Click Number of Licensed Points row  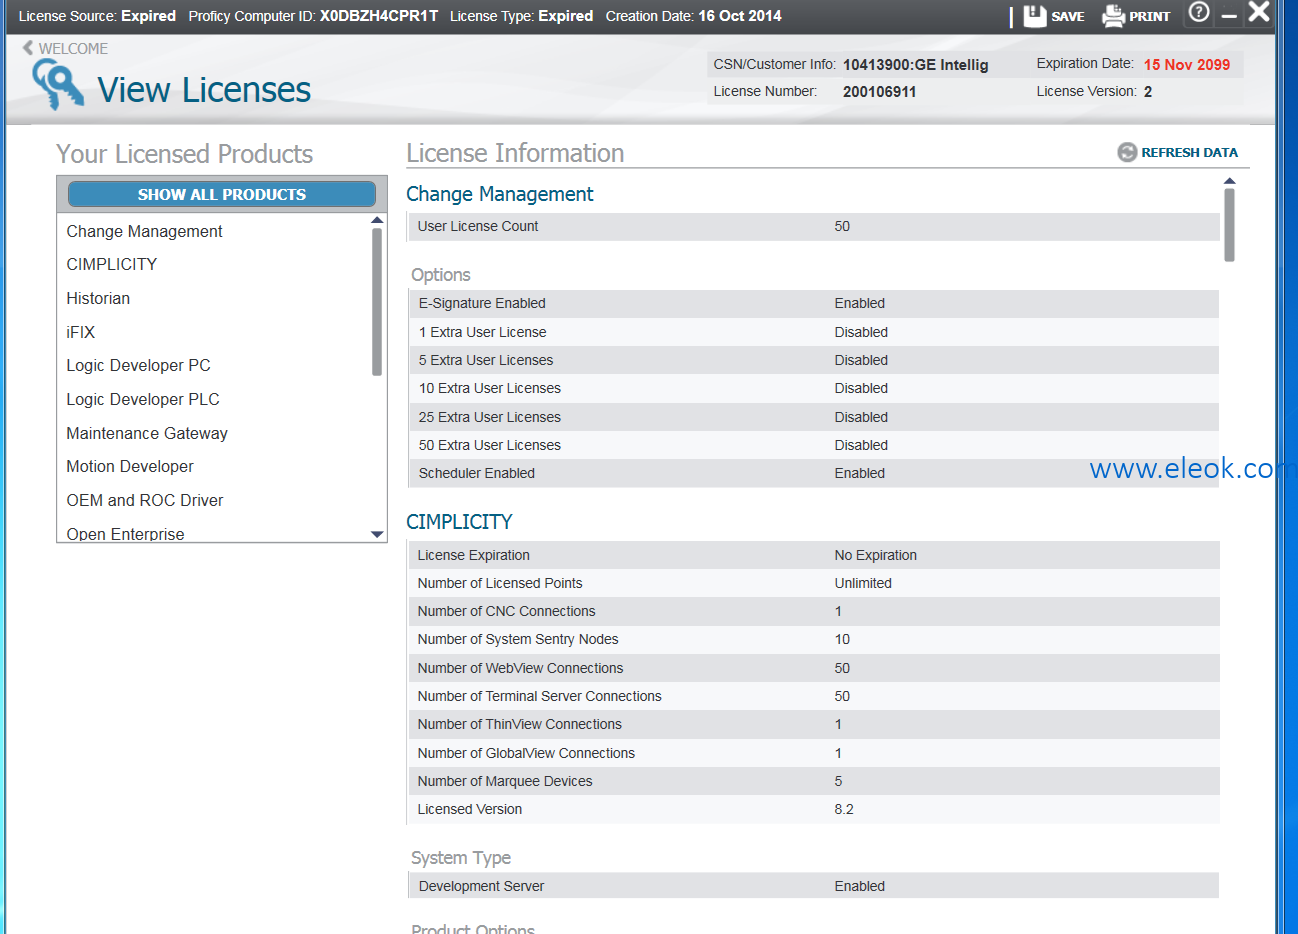click(x=813, y=583)
